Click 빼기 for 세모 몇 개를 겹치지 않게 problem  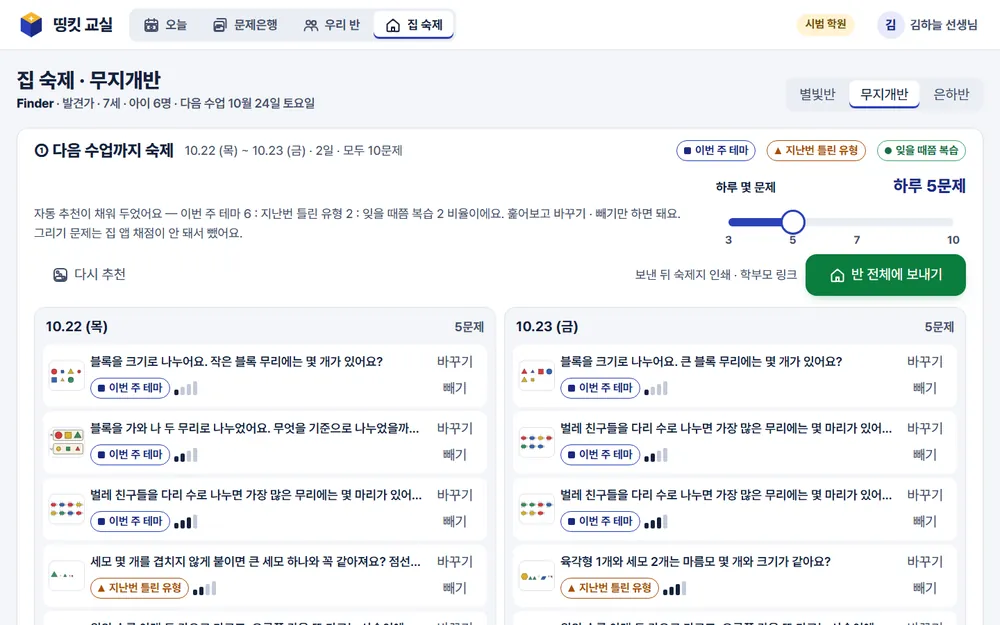pos(455,588)
